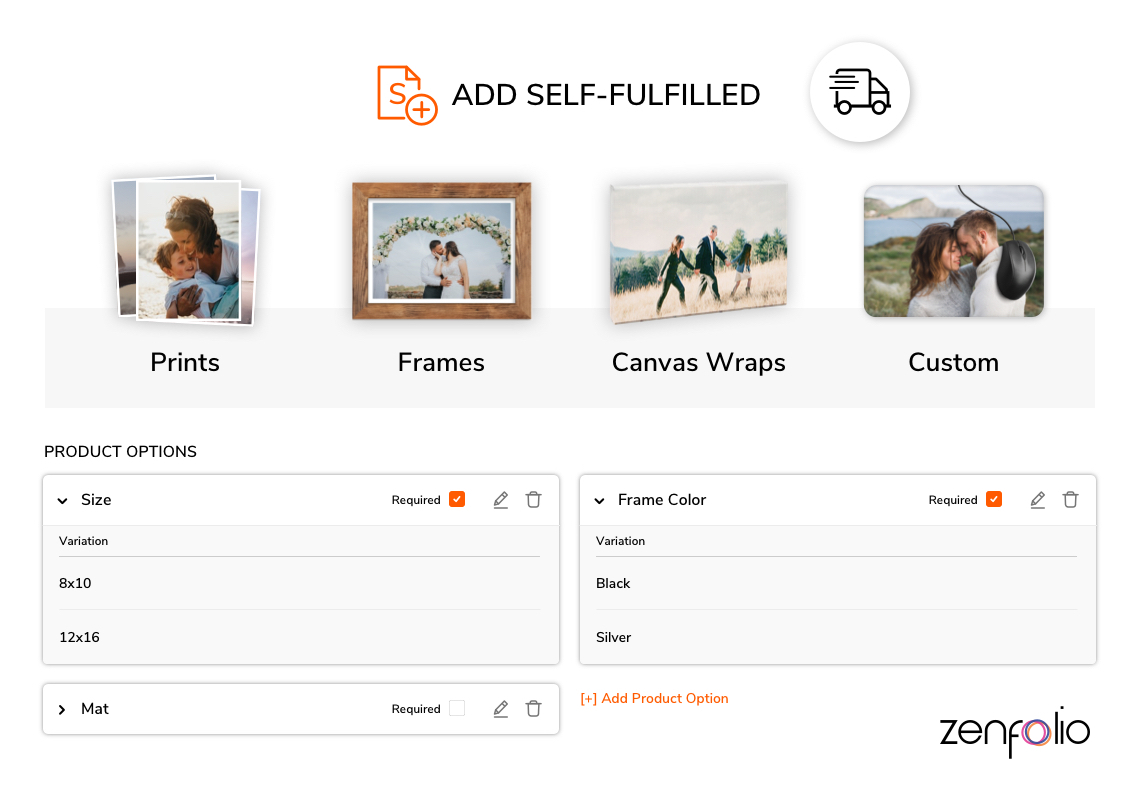Select the Canvas Wraps product category
The width and height of the screenshot is (1140, 800).
coord(698,362)
